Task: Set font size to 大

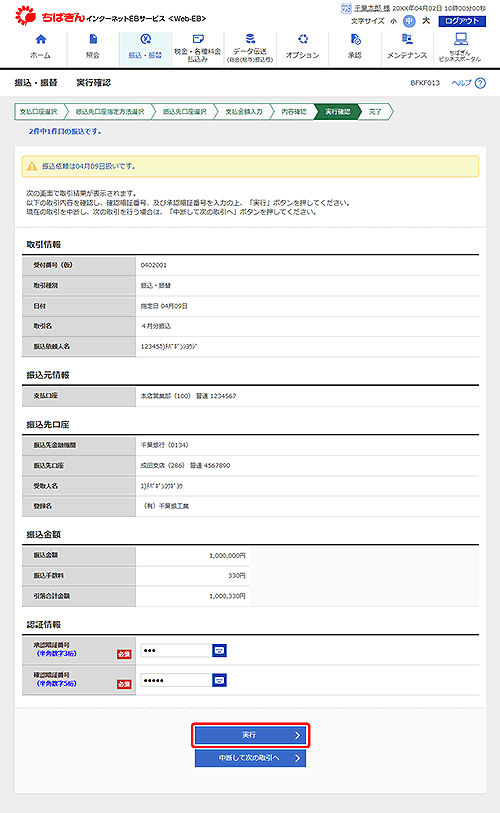Action: (426, 21)
